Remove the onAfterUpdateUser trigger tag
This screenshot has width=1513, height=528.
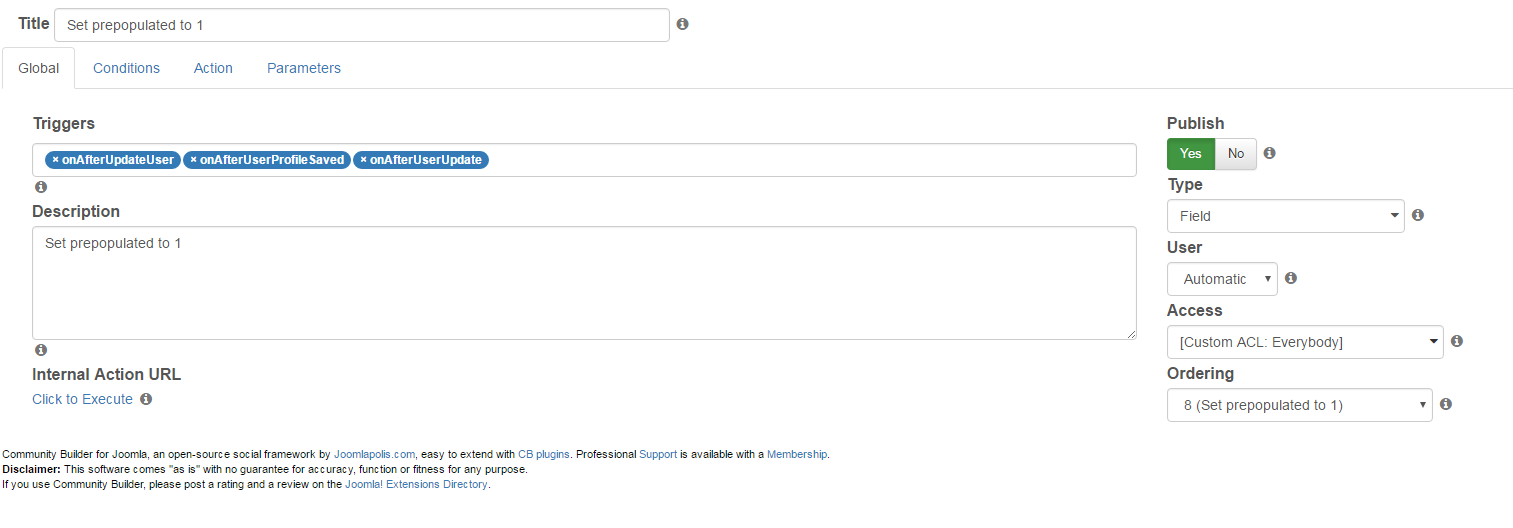pos(56,160)
